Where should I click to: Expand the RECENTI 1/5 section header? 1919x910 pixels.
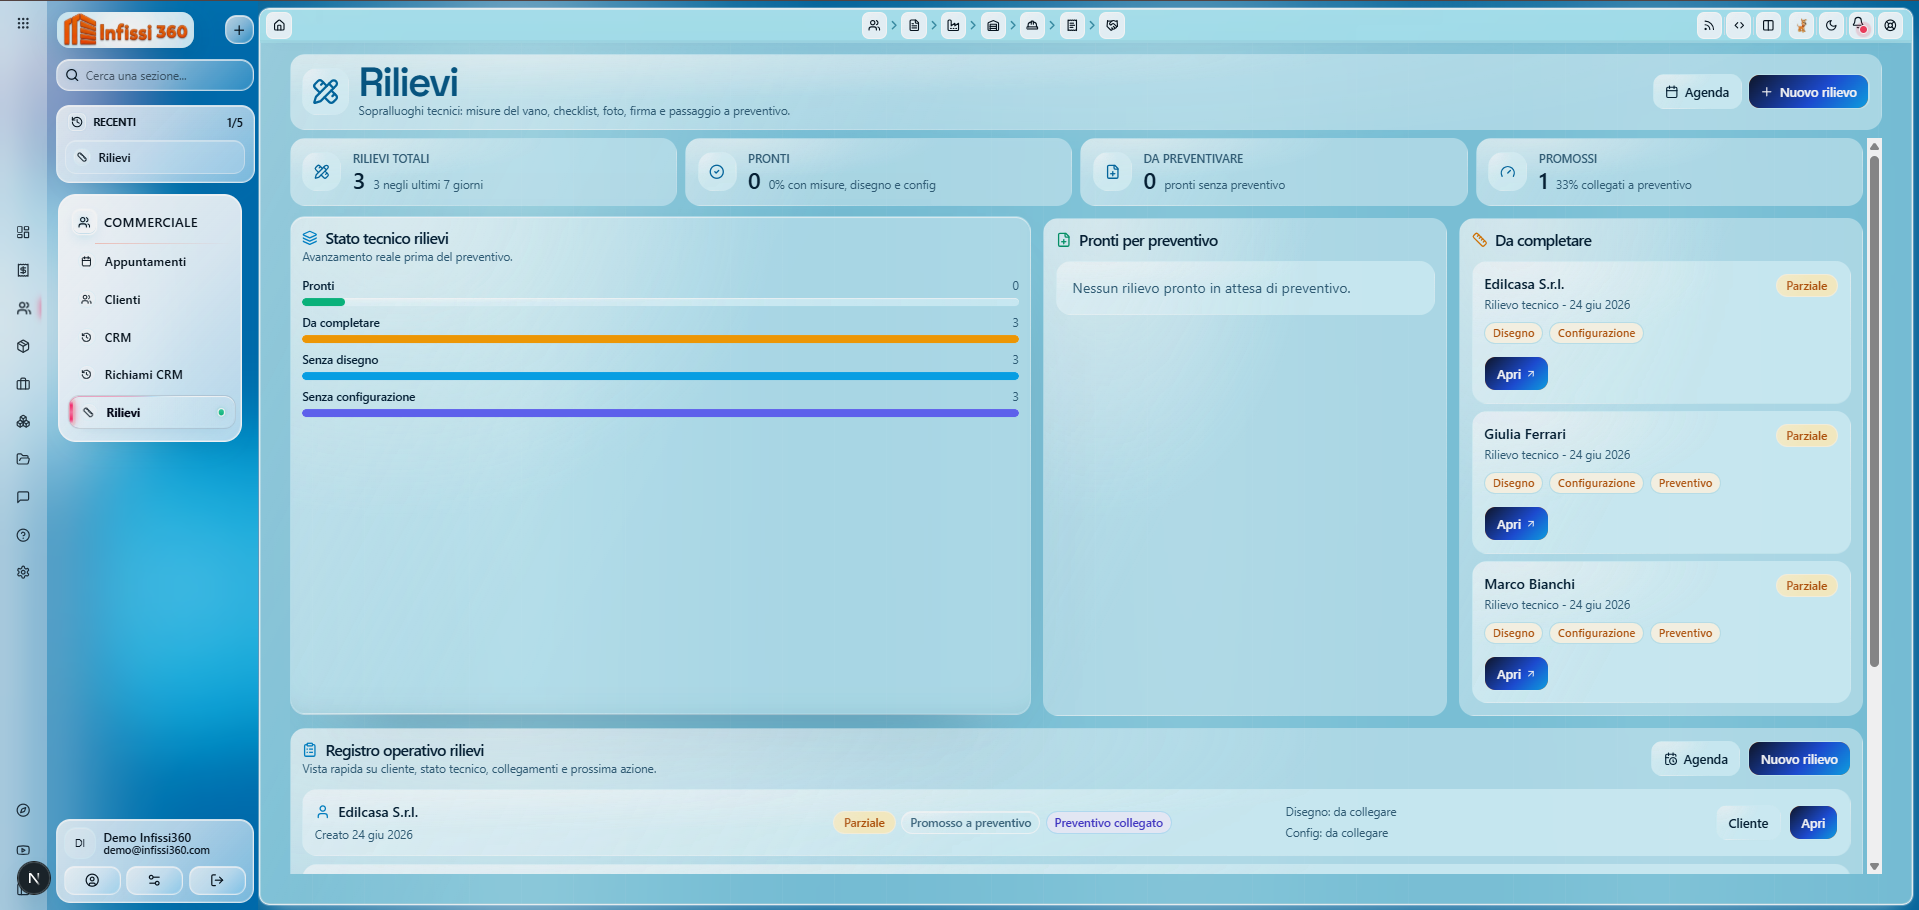(x=155, y=122)
